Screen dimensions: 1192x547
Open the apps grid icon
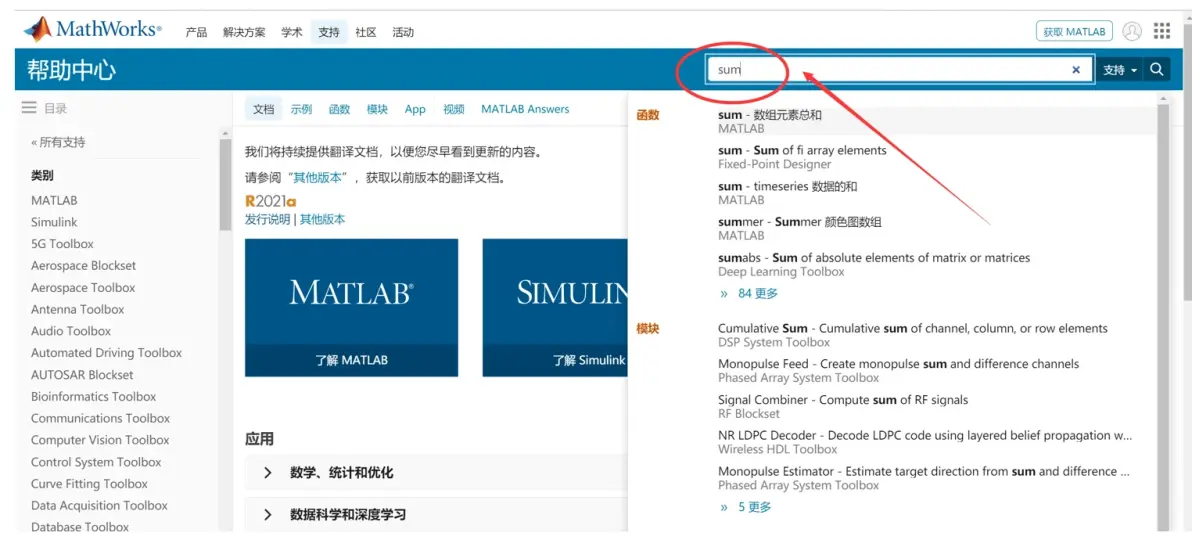pyautogui.click(x=1162, y=31)
